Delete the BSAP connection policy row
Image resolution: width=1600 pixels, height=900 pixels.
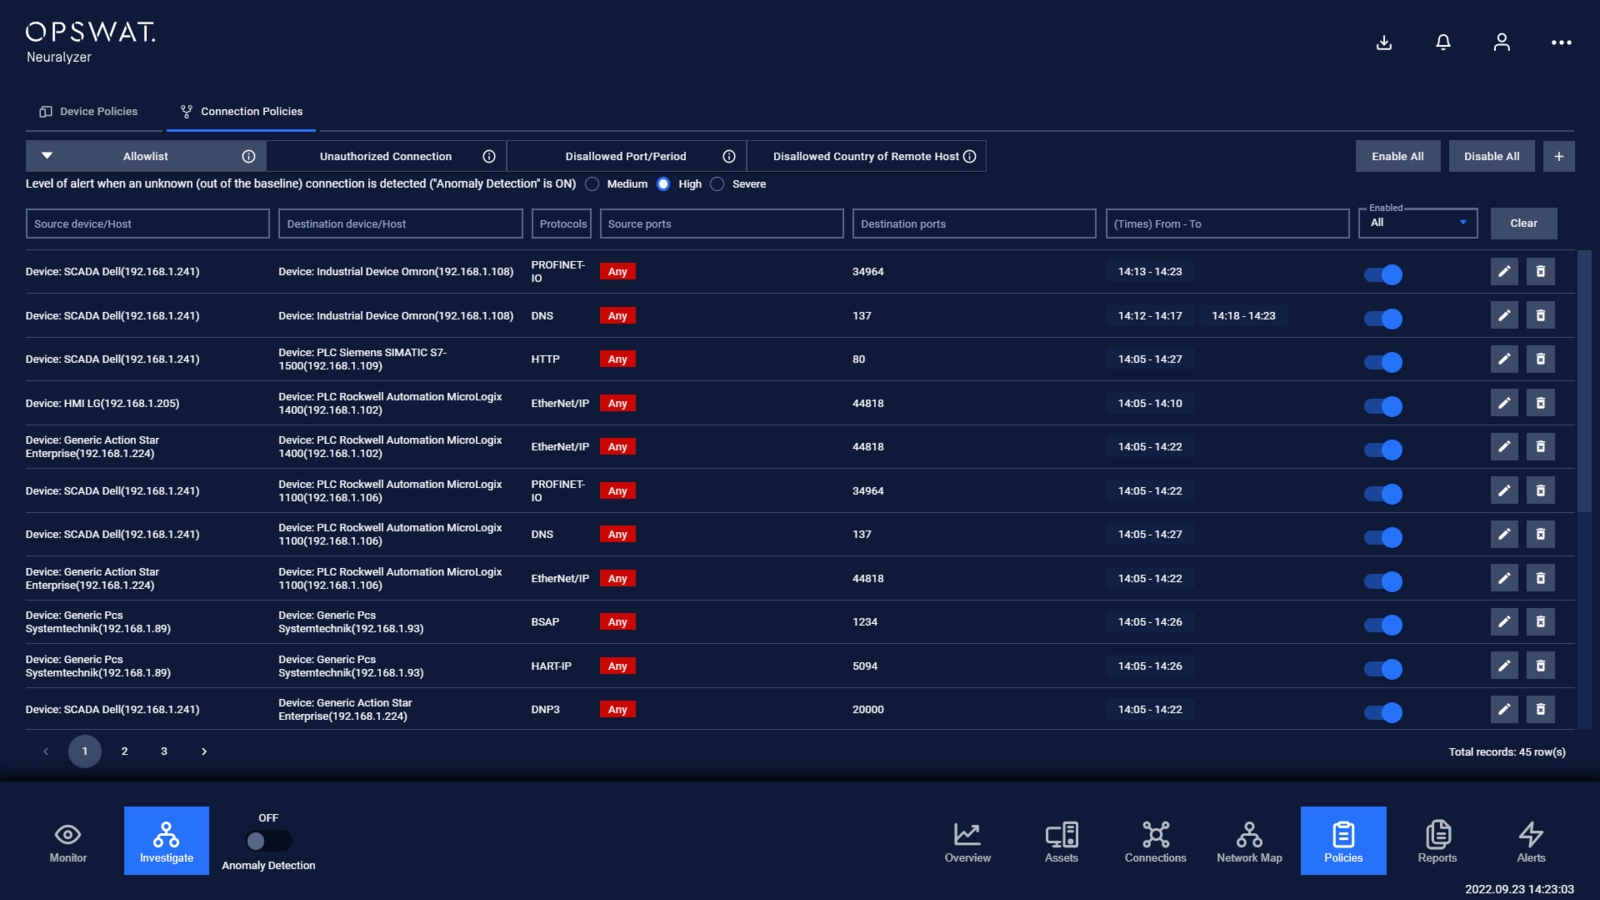tap(1540, 622)
